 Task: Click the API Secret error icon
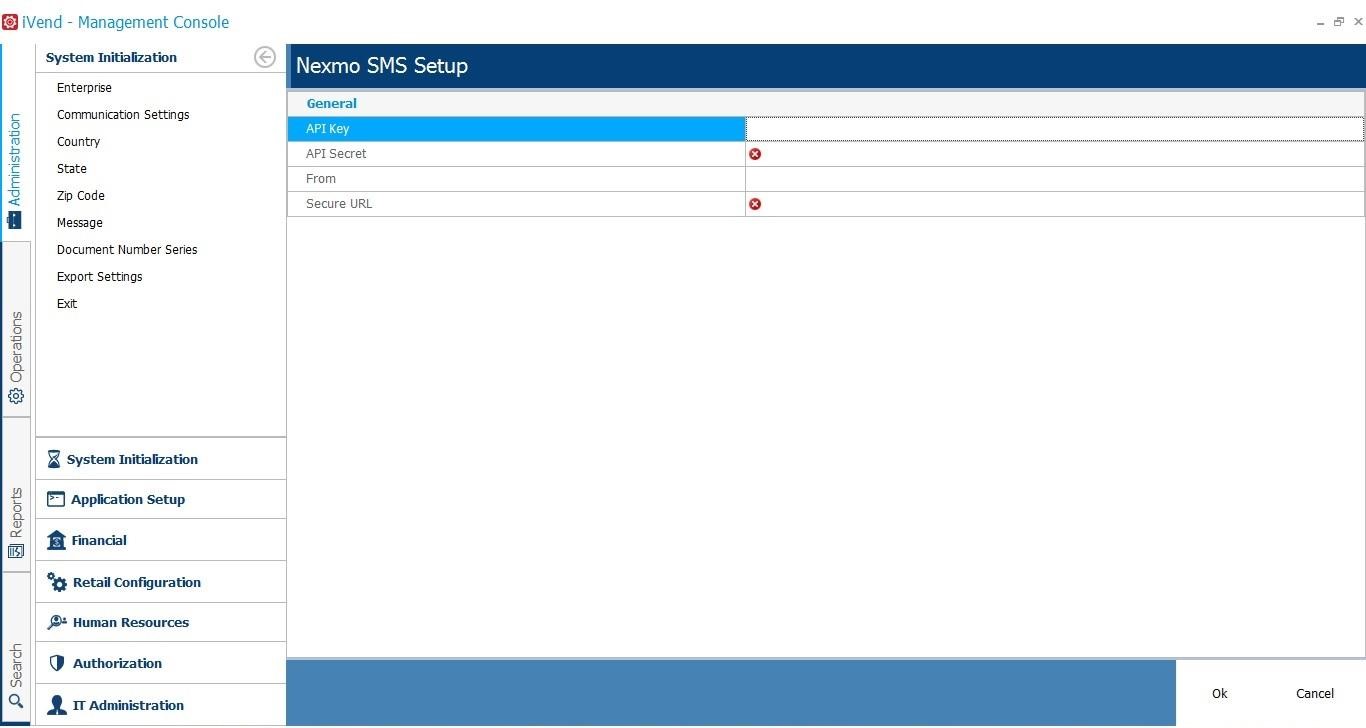click(755, 154)
